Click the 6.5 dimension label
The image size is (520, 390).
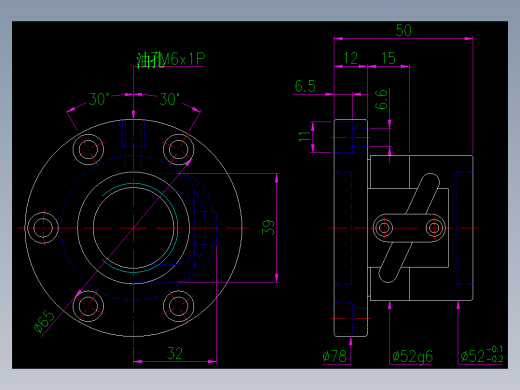coord(305,86)
